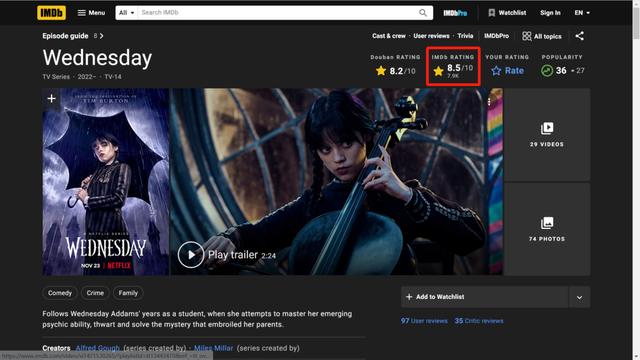Image resolution: width=640 pixels, height=360 pixels.
Task: Click the Wednesday series title text
Action: pos(97,58)
